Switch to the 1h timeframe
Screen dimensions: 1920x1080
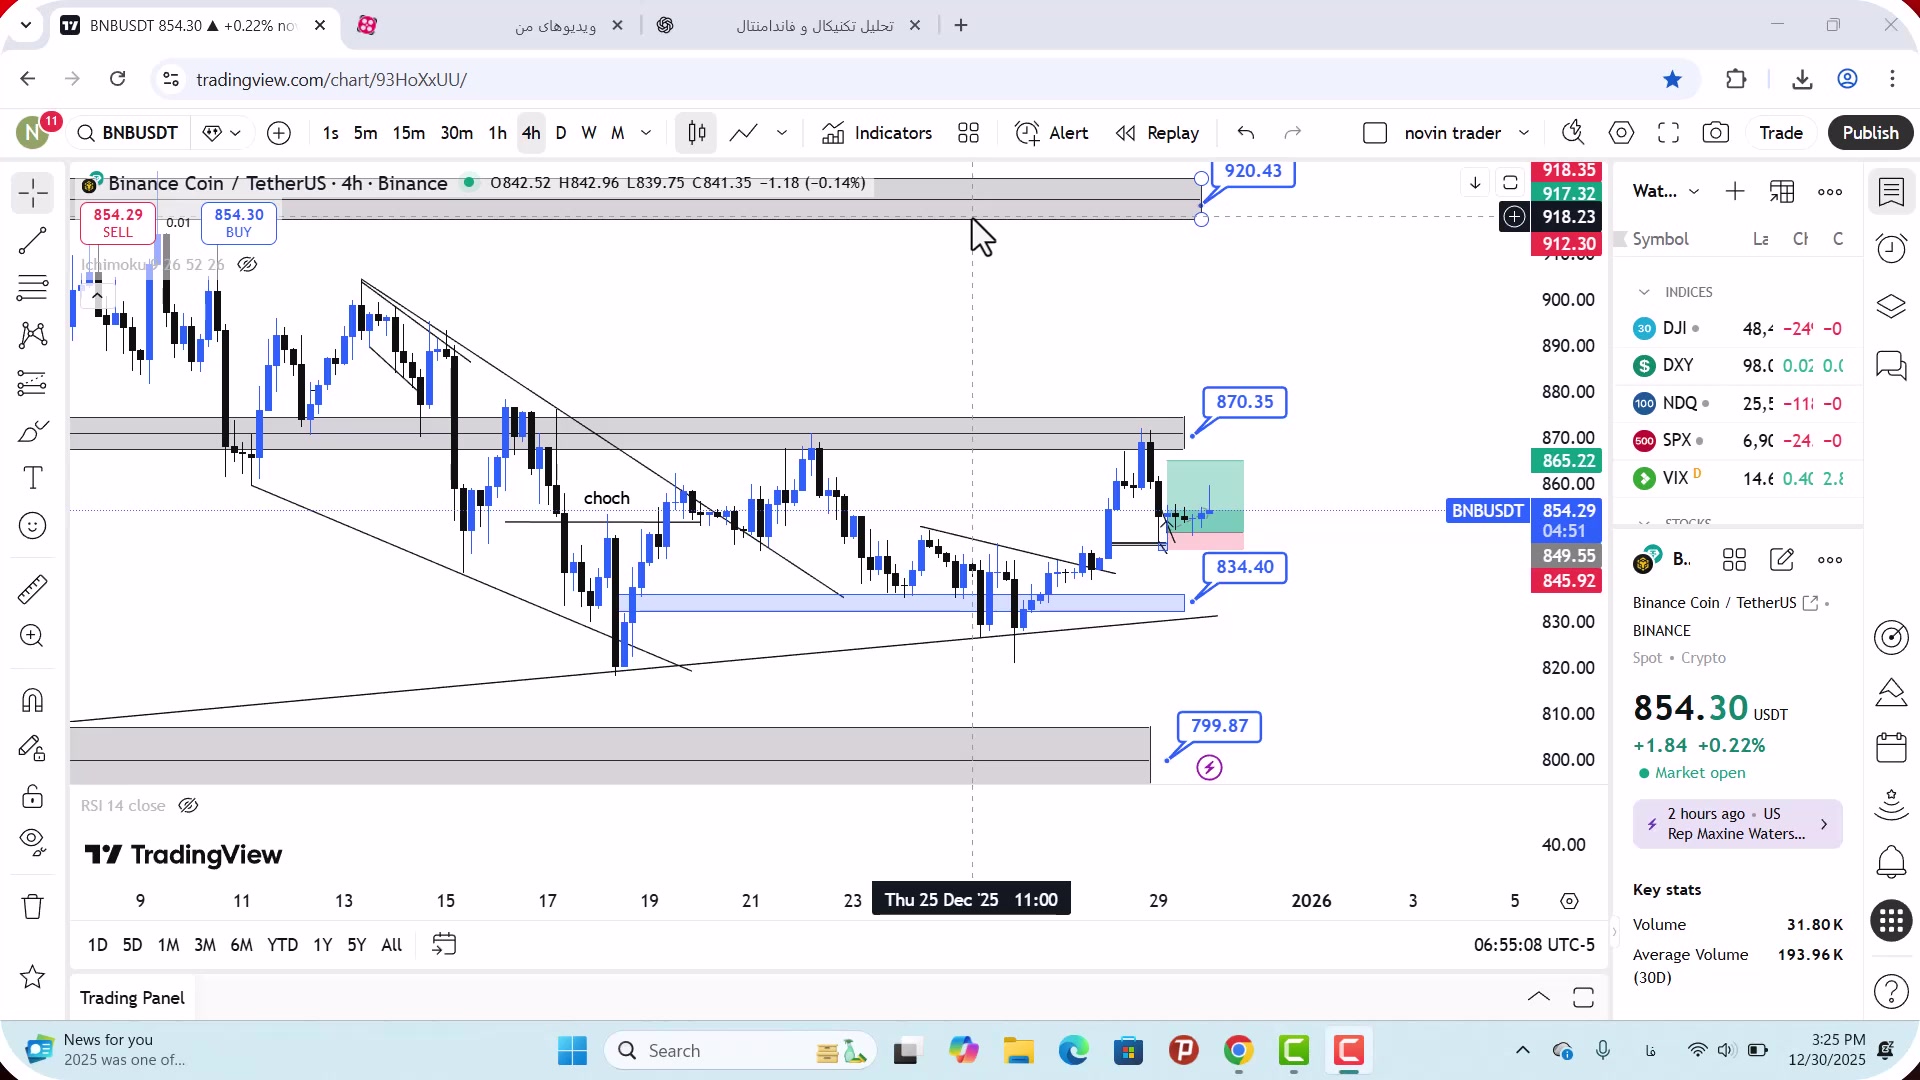coord(497,133)
